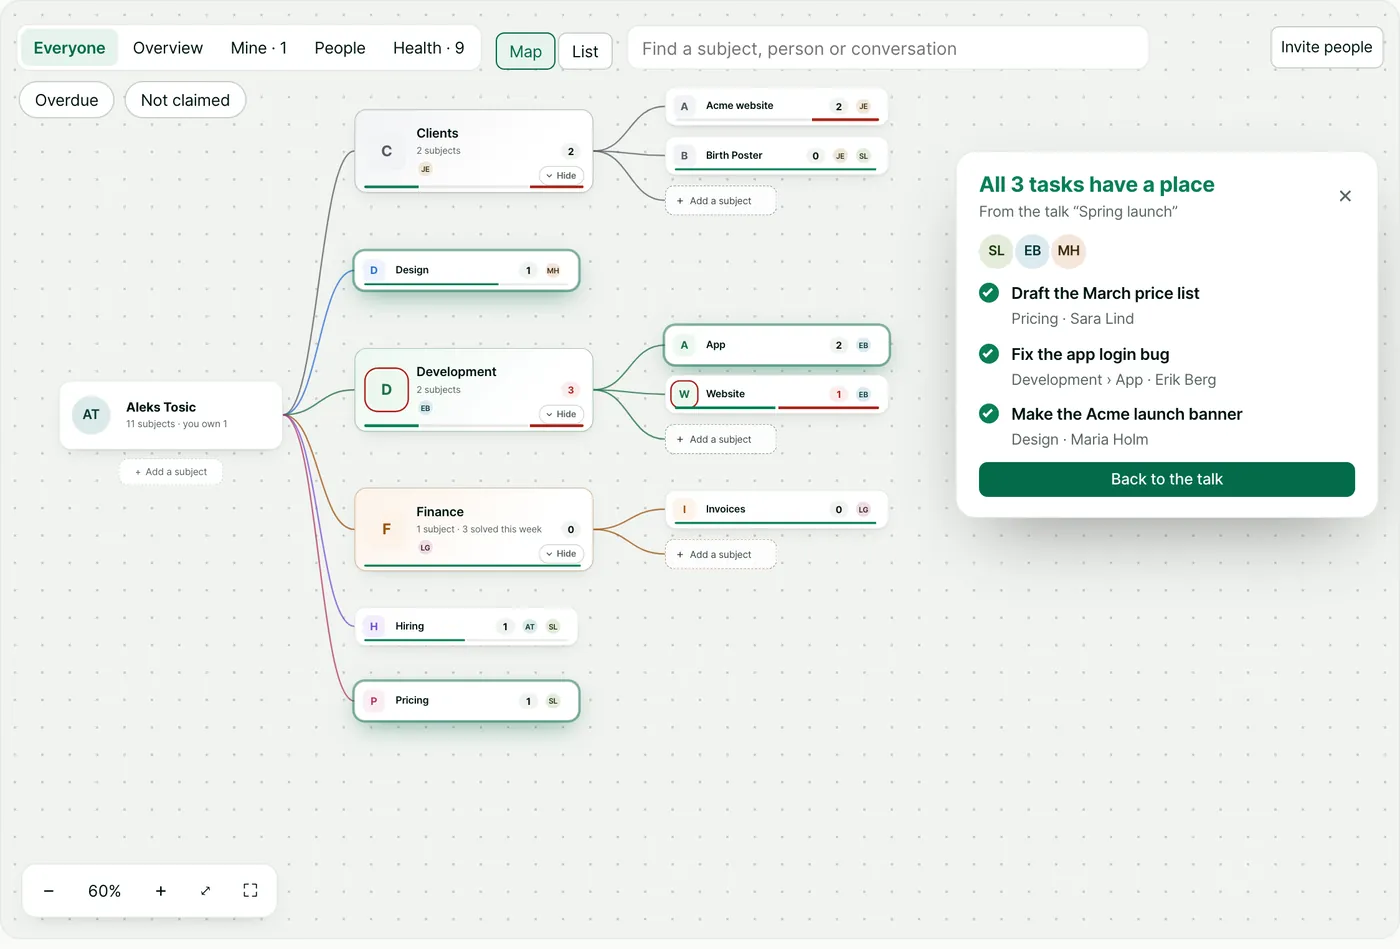Viewport: 1400px width, 949px height.
Task: Switch to Map view
Action: pos(526,52)
